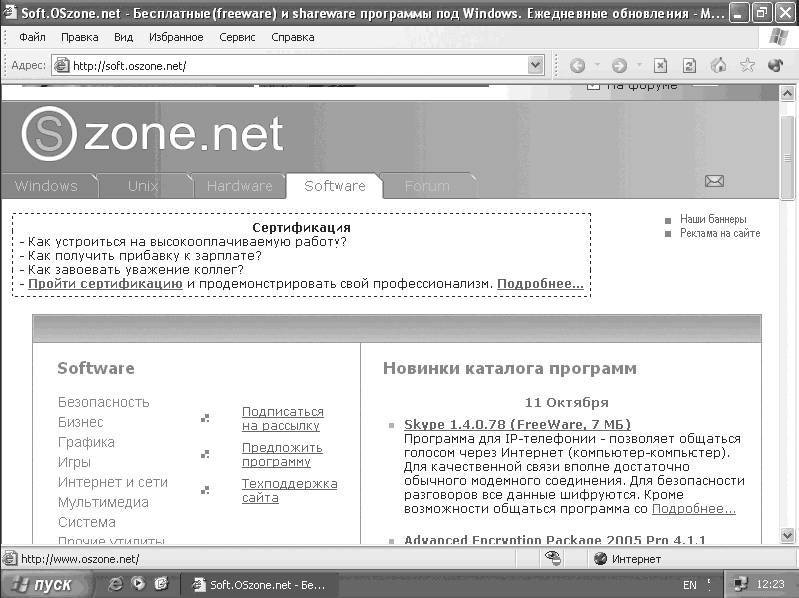
Task: Click the network tray icon near the clock
Action: (x=740, y=584)
